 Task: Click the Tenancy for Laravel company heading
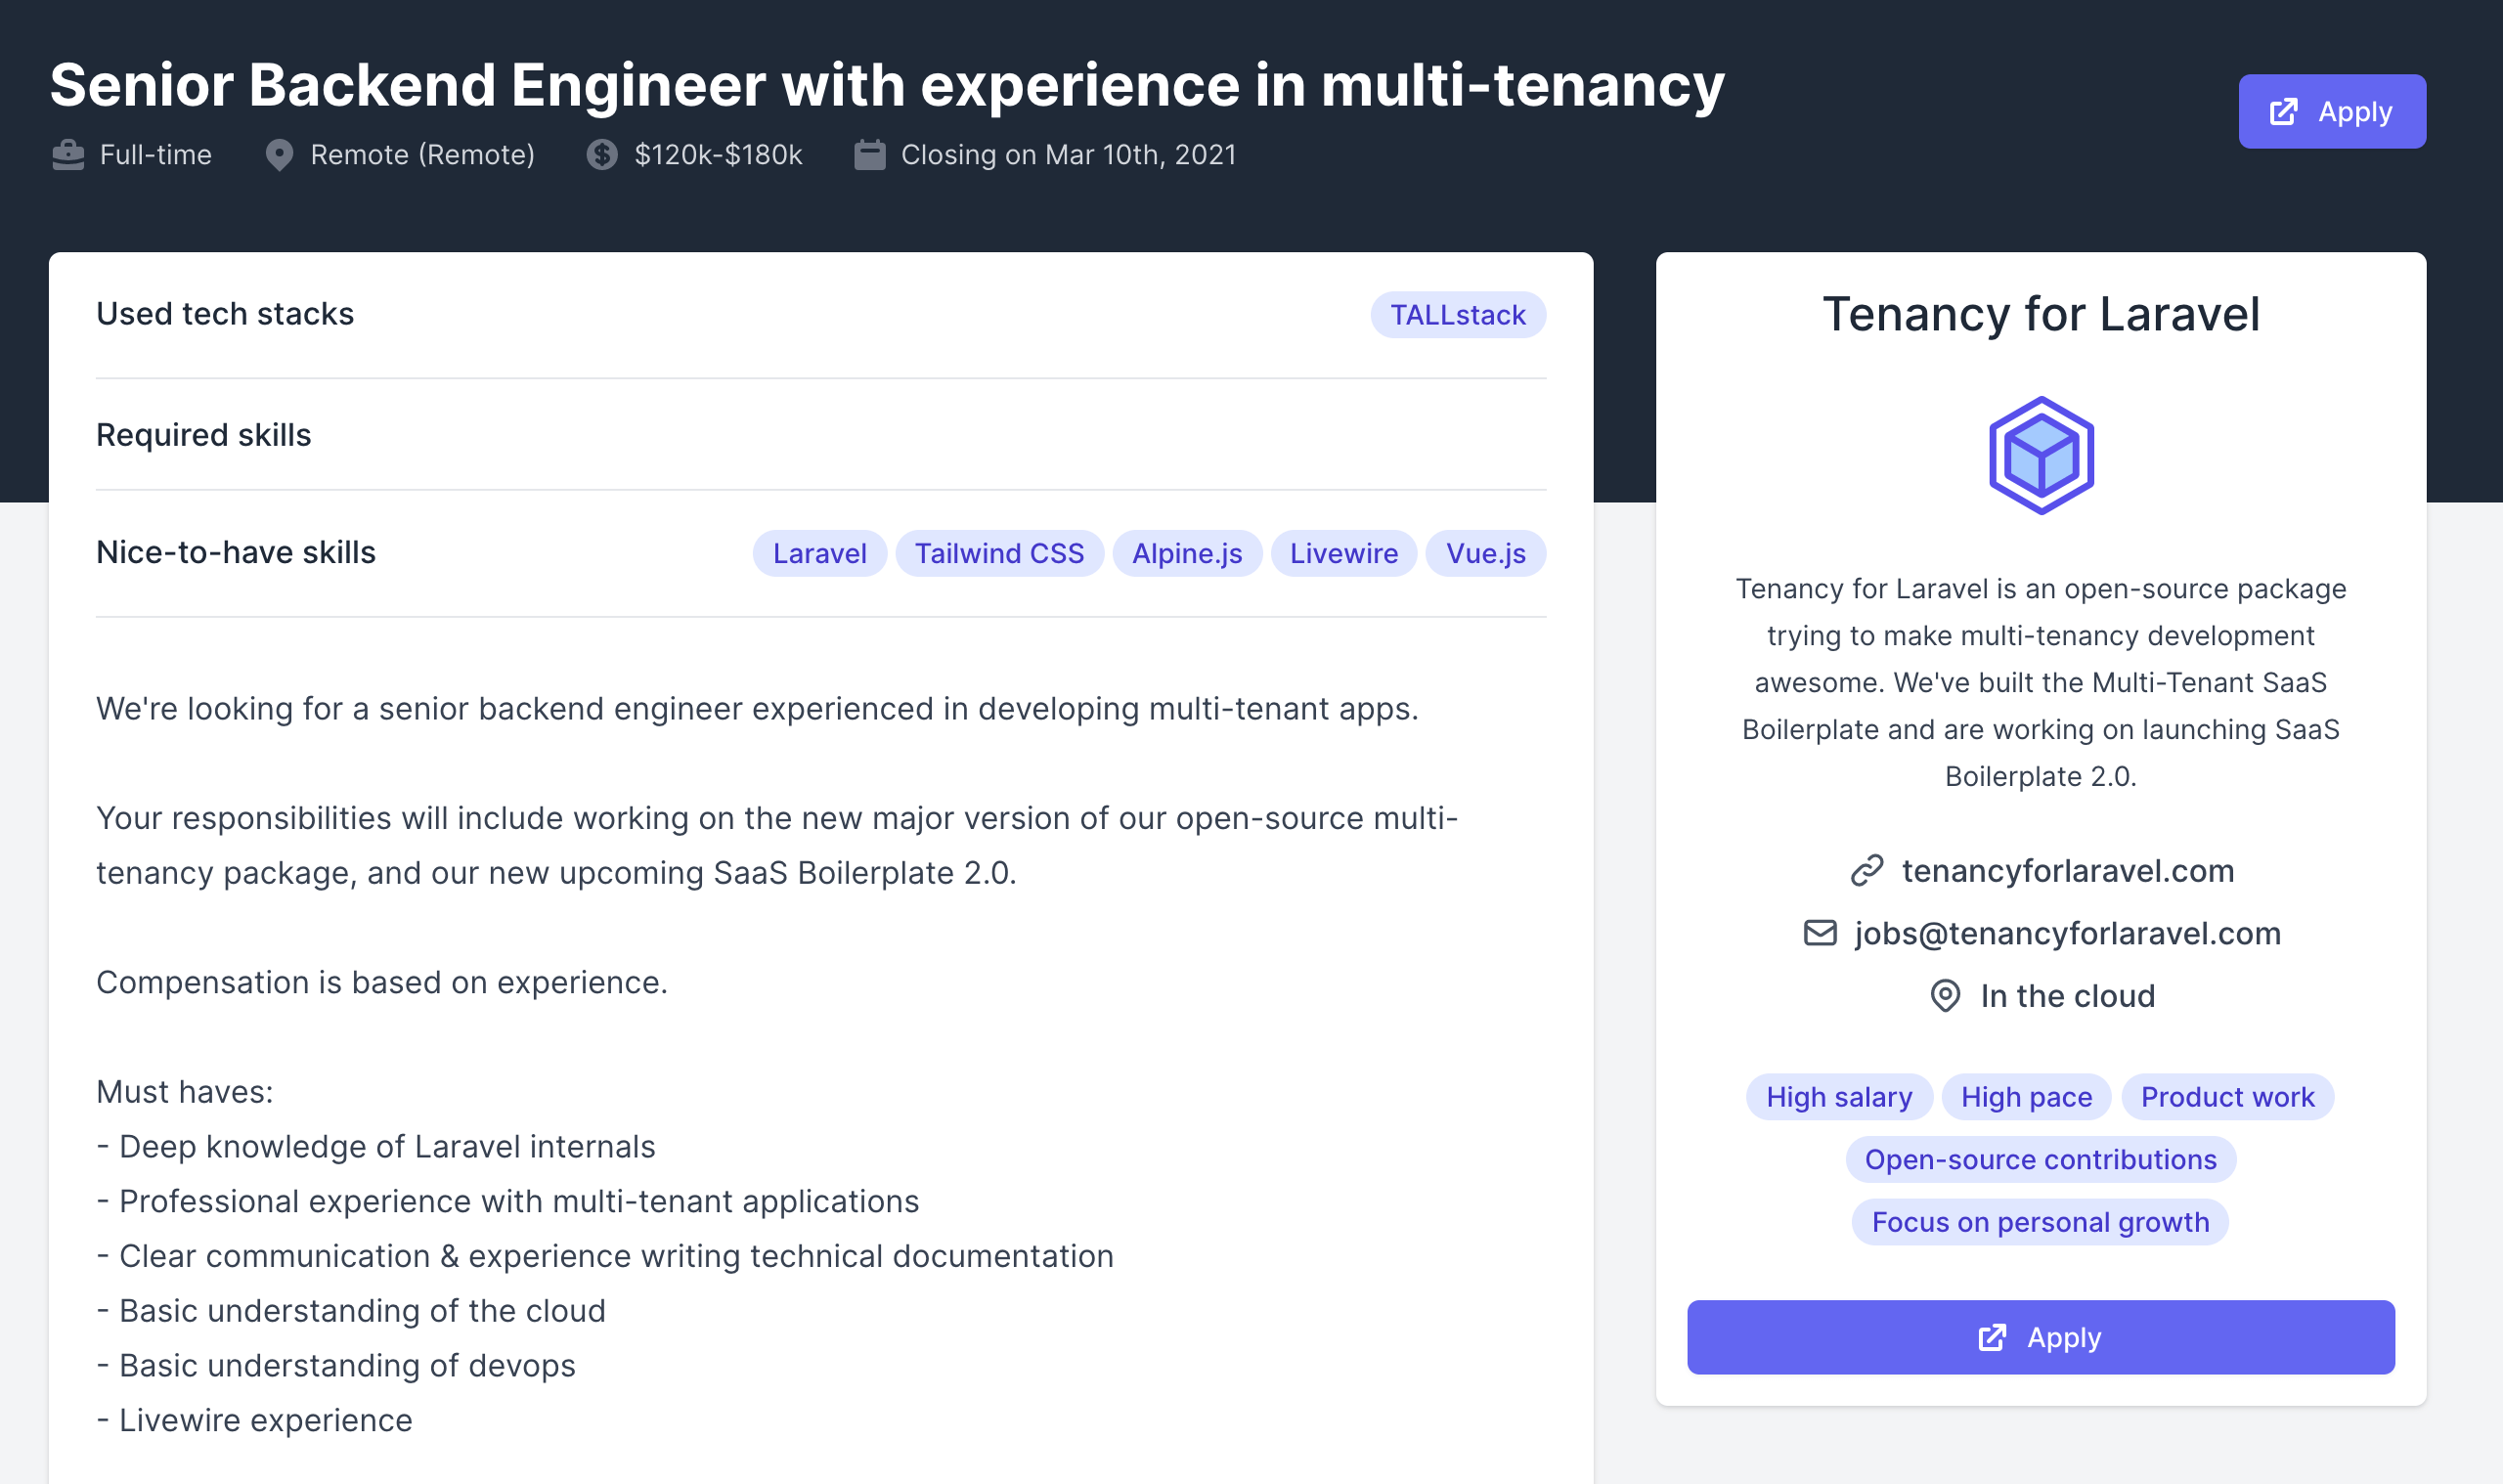pos(2040,314)
